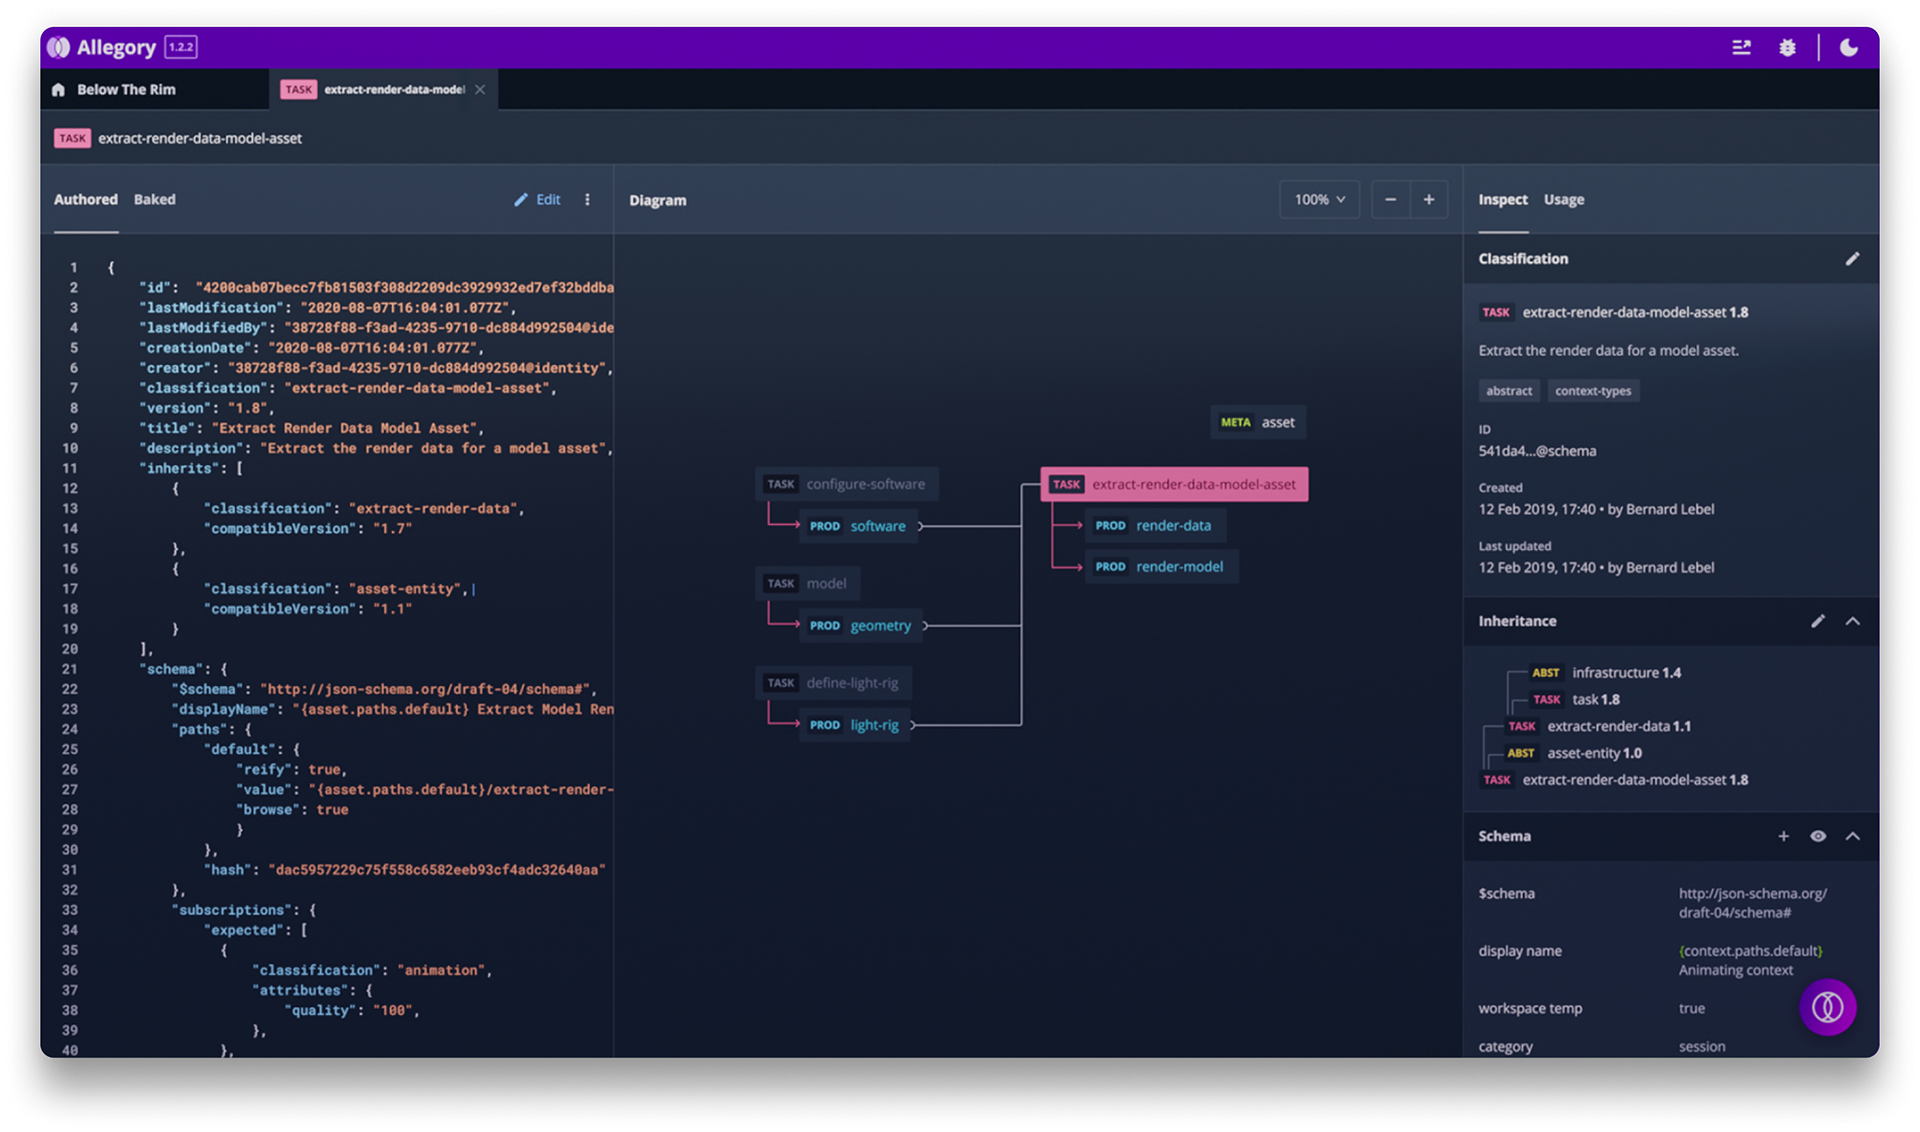
Task: Open infrastructure 1.4 in inheritance tree
Action: click(x=1606, y=673)
